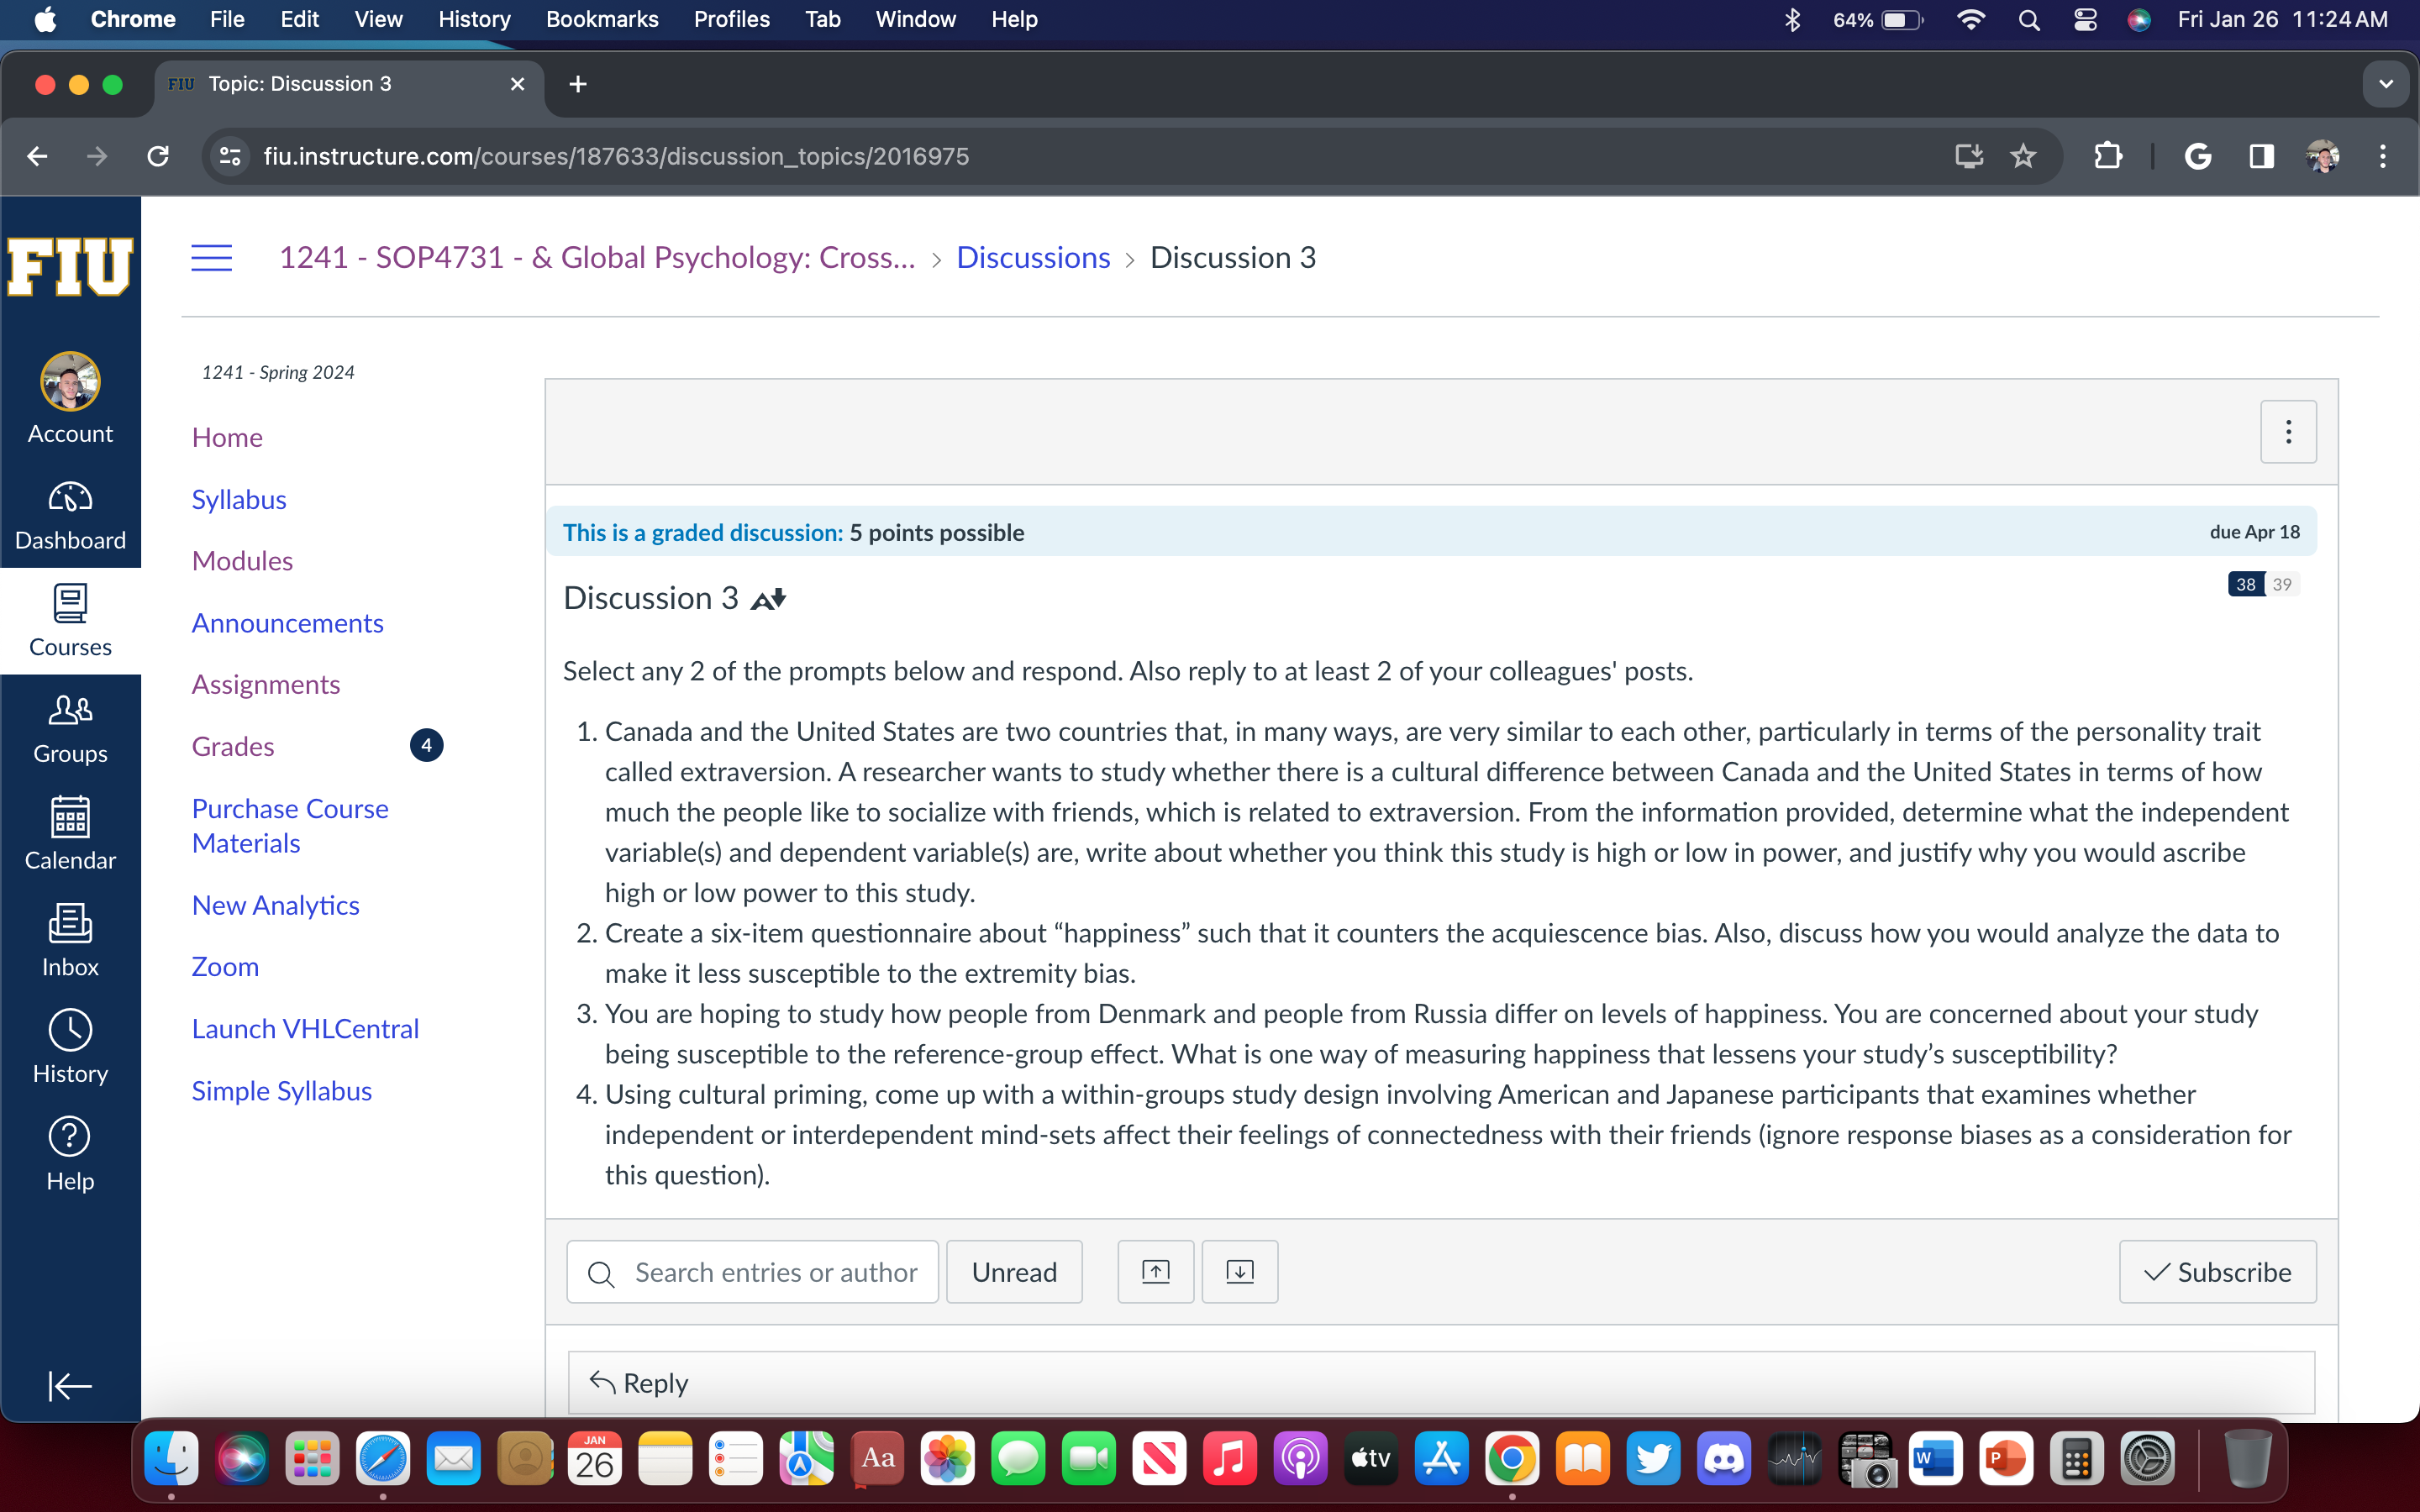This screenshot has height=1512, width=2420.
Task: Toggle the Subscribe checkmark button
Action: [x=2217, y=1271]
